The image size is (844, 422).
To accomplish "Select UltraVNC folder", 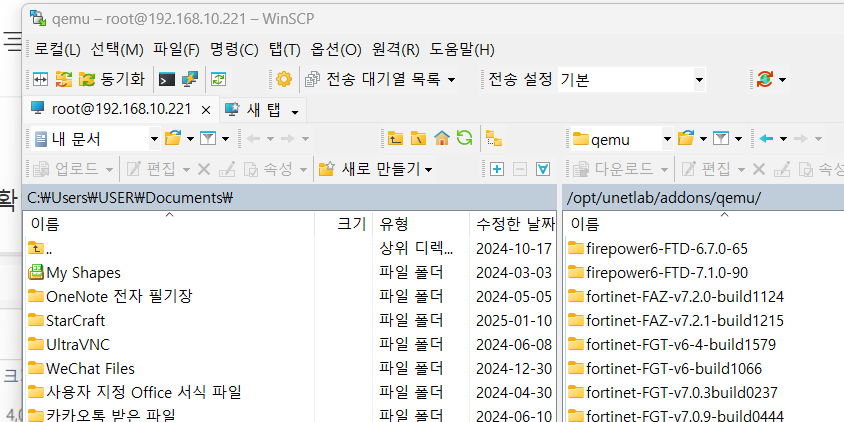I will click(x=290, y=344).
